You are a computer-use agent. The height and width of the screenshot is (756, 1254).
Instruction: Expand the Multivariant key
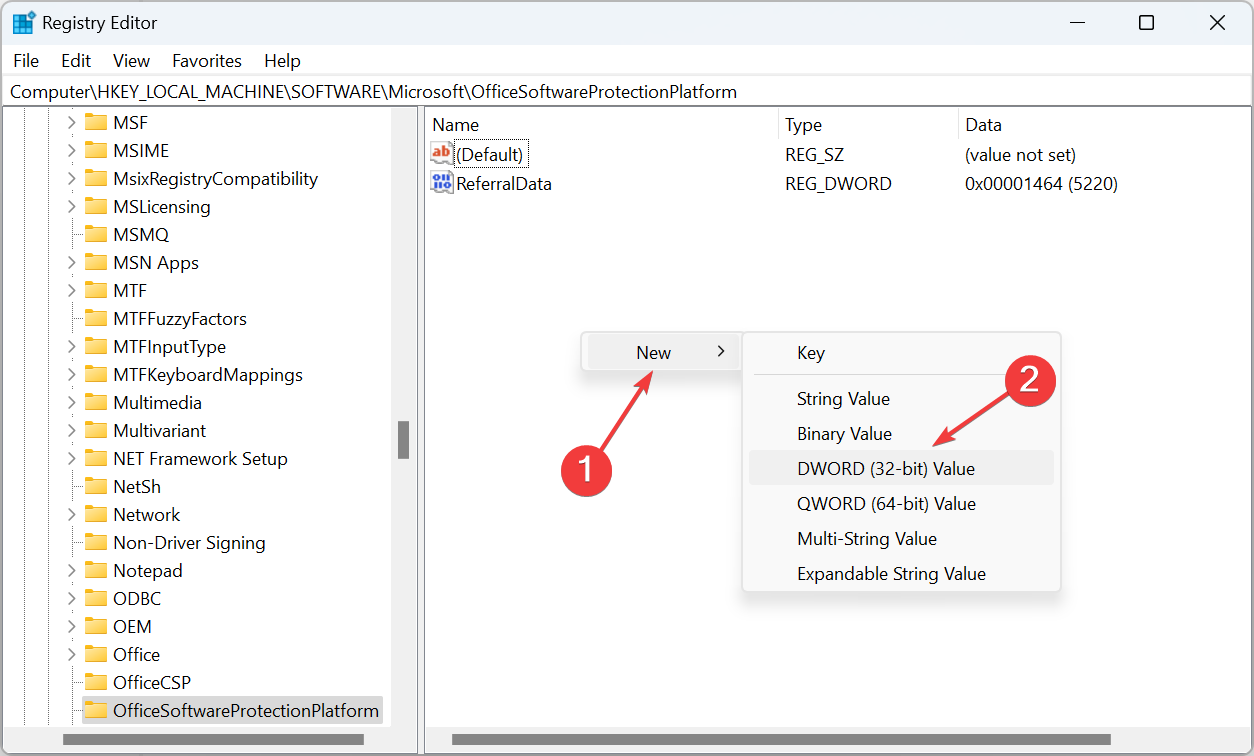click(x=71, y=431)
